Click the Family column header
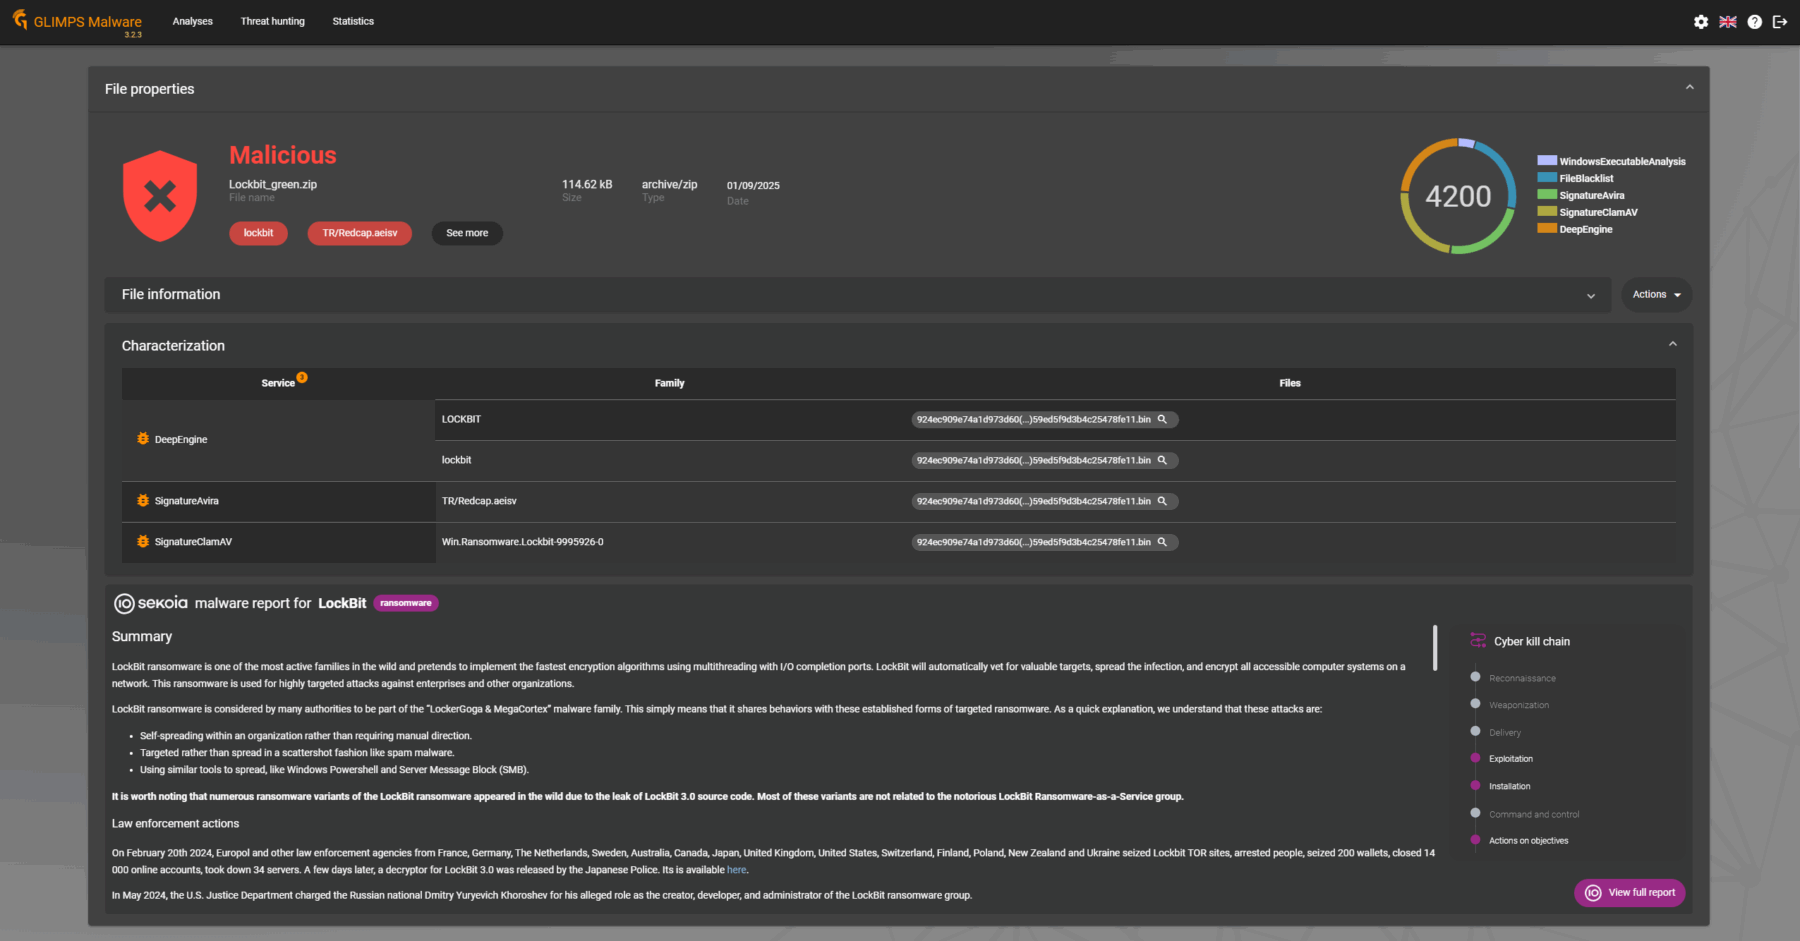This screenshot has width=1800, height=941. pos(670,383)
